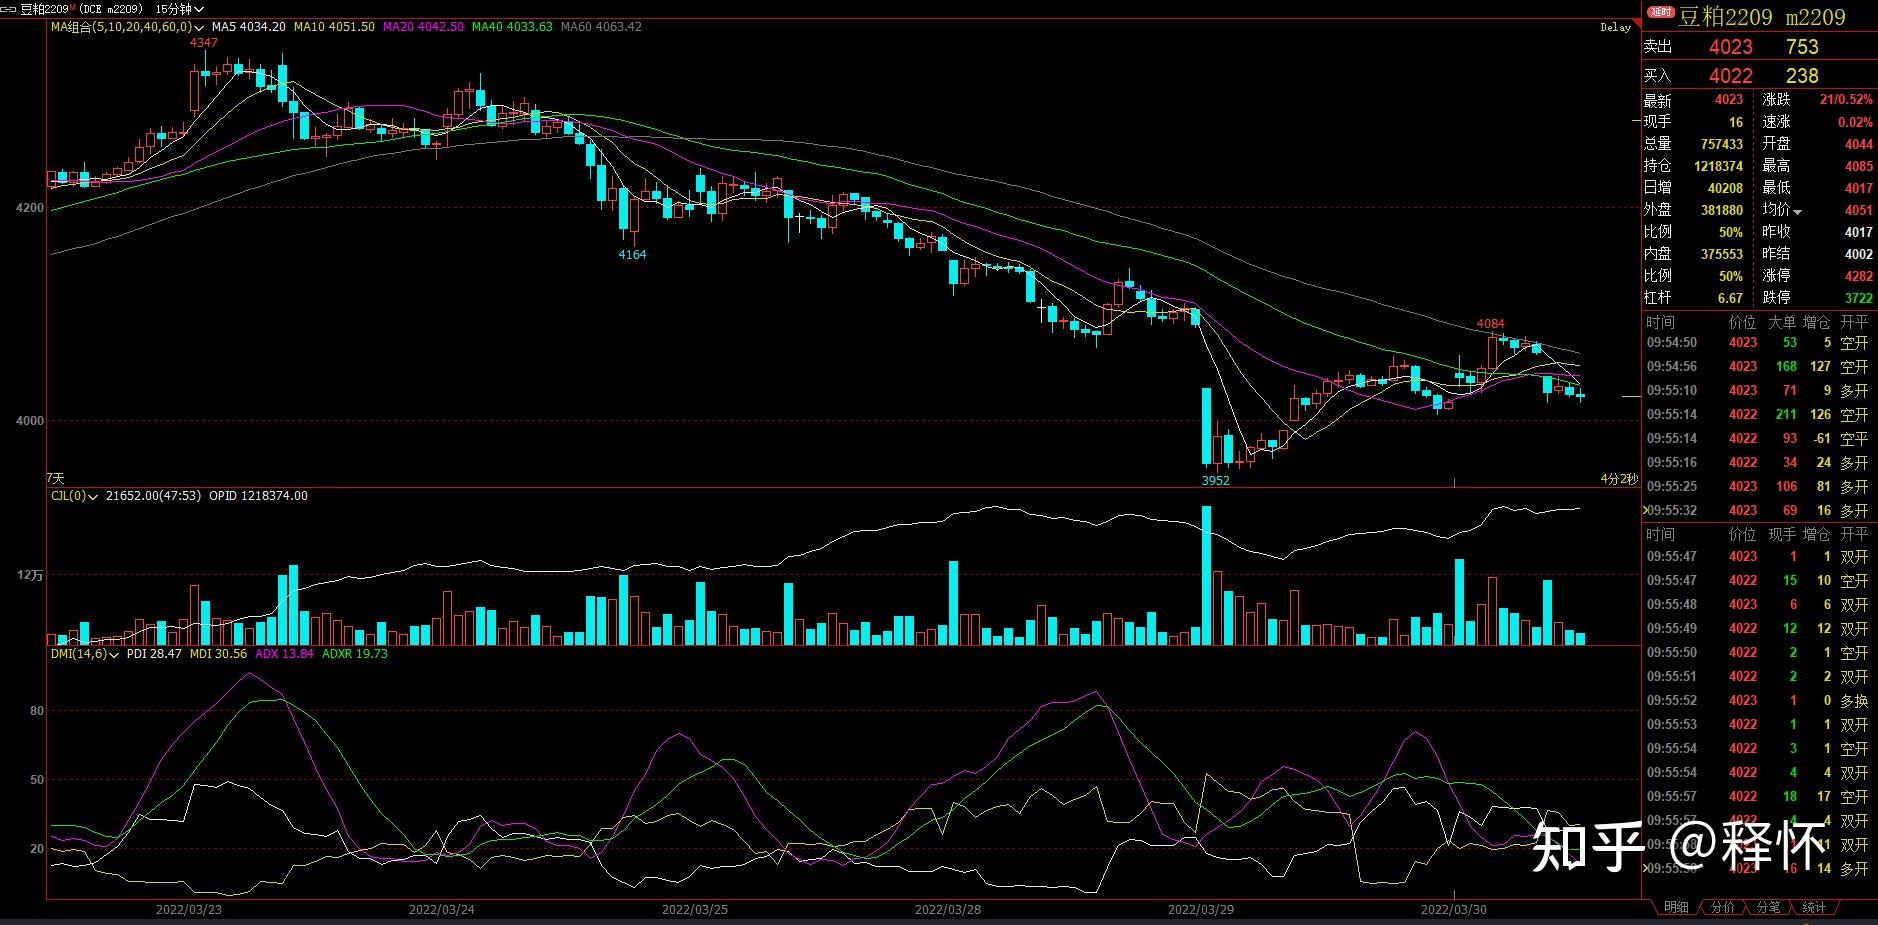Switch to the 统计 tab
This screenshot has width=1878, height=925.
click(x=1814, y=907)
